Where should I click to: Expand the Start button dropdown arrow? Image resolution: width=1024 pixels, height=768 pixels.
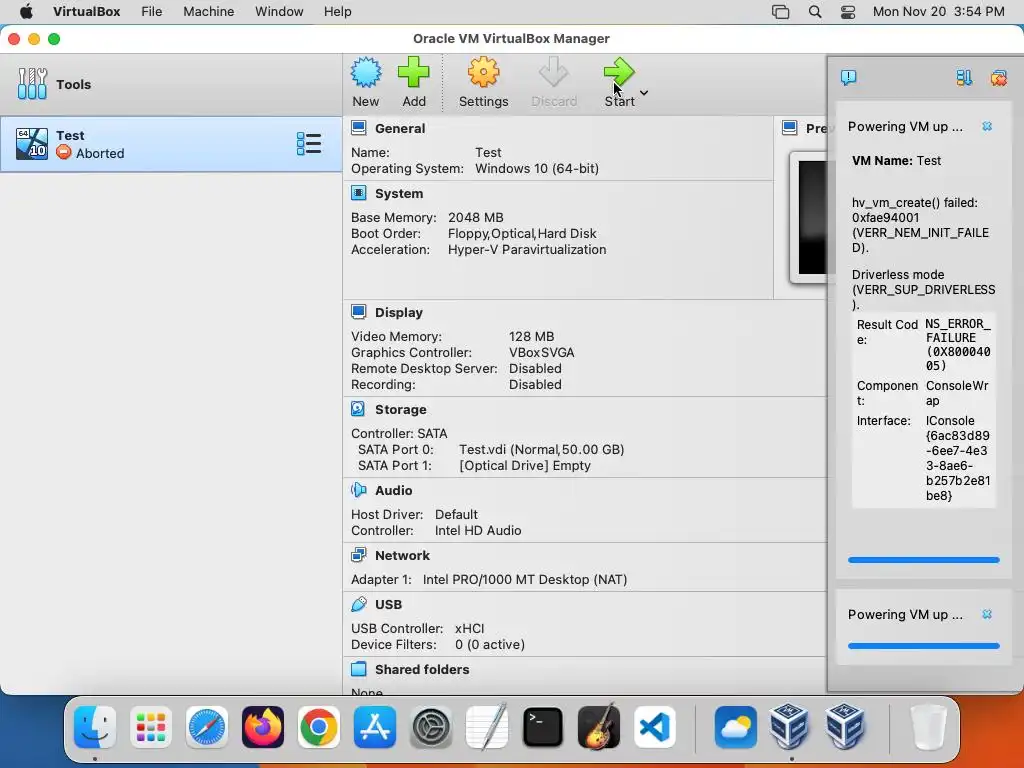point(644,93)
